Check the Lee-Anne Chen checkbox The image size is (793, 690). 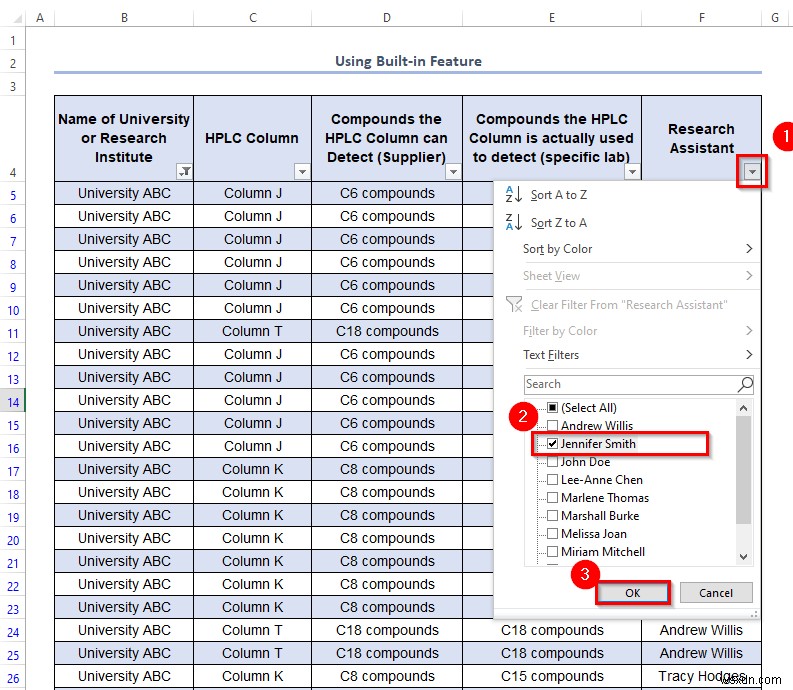point(552,480)
